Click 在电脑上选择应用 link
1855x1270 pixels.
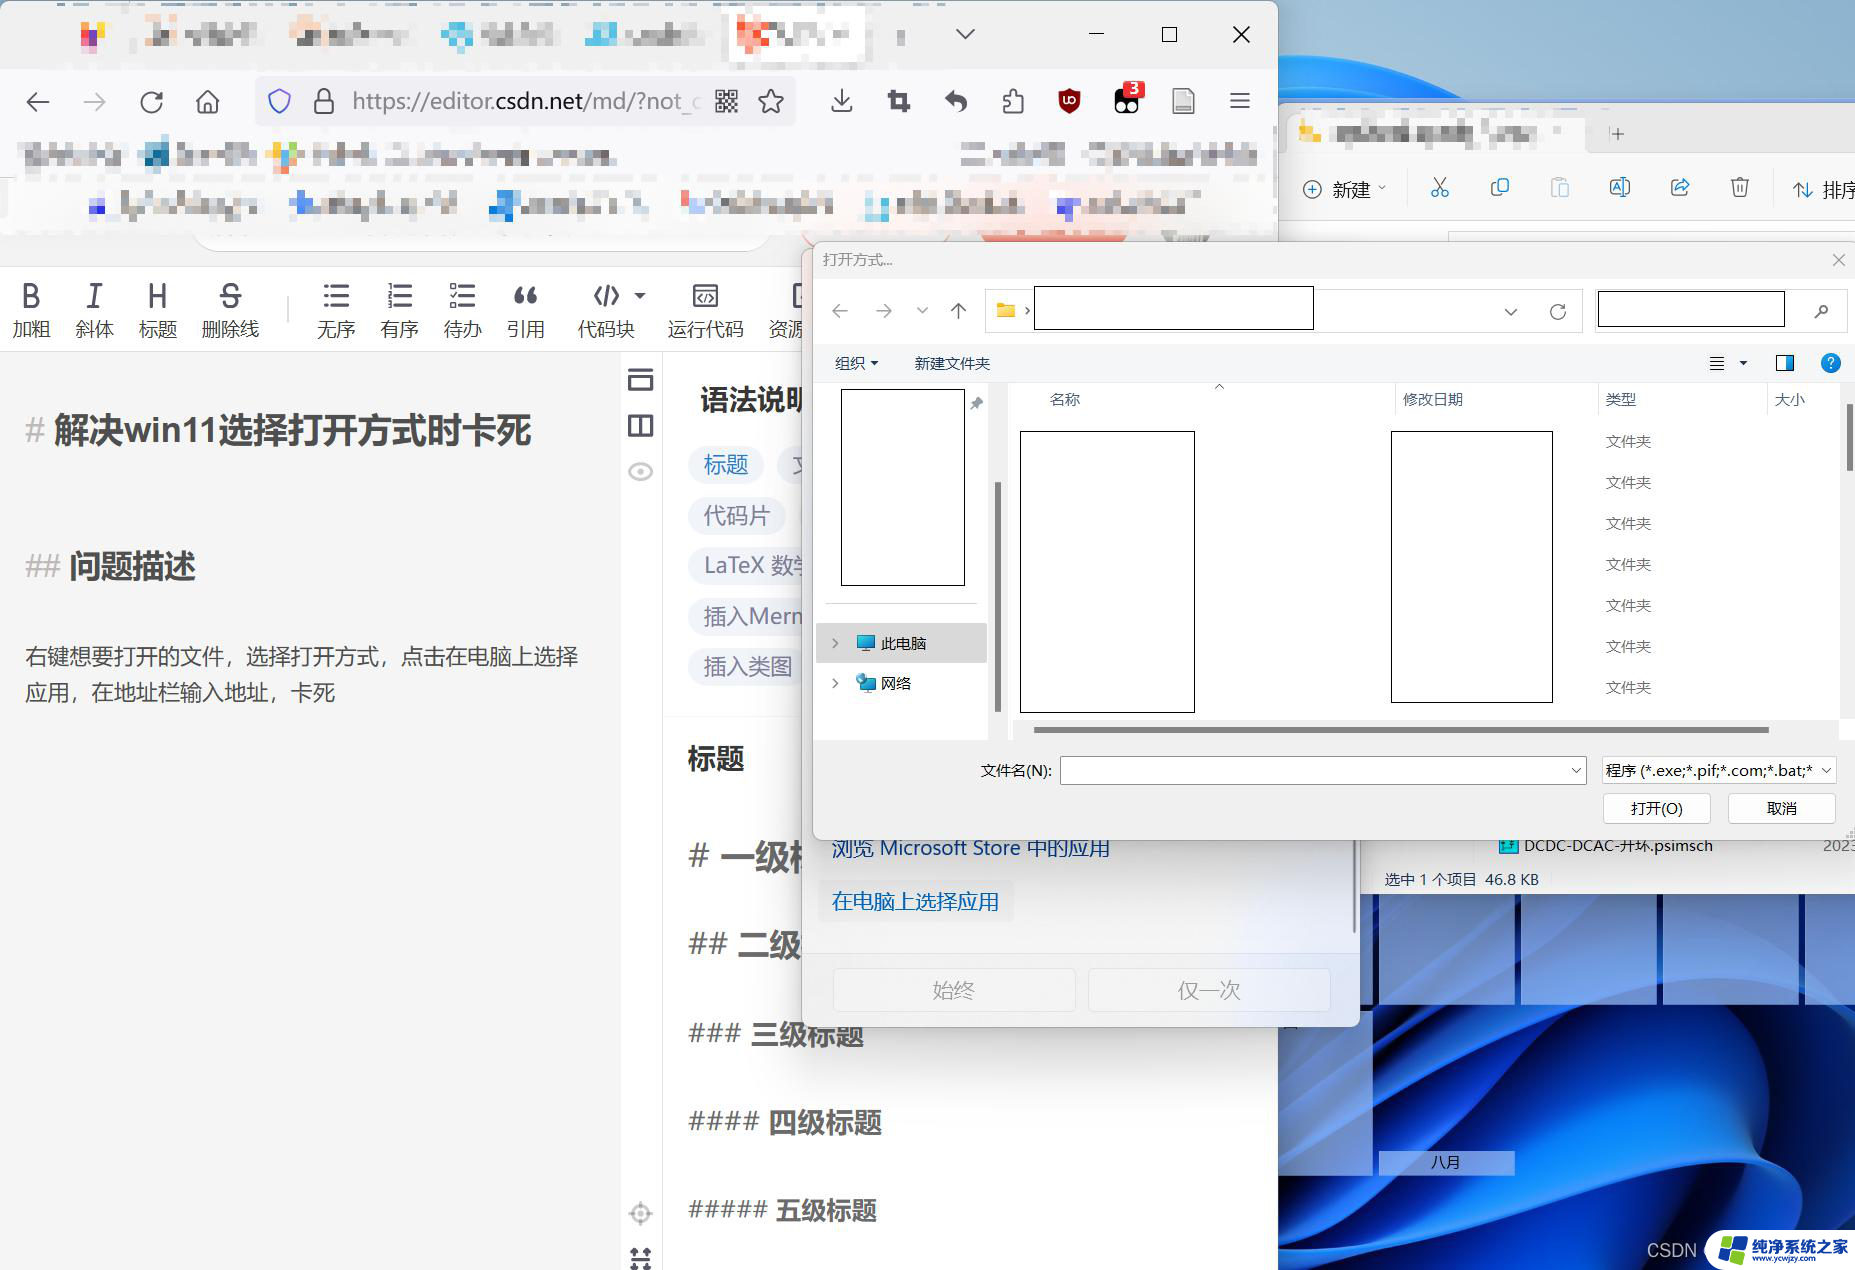(915, 901)
